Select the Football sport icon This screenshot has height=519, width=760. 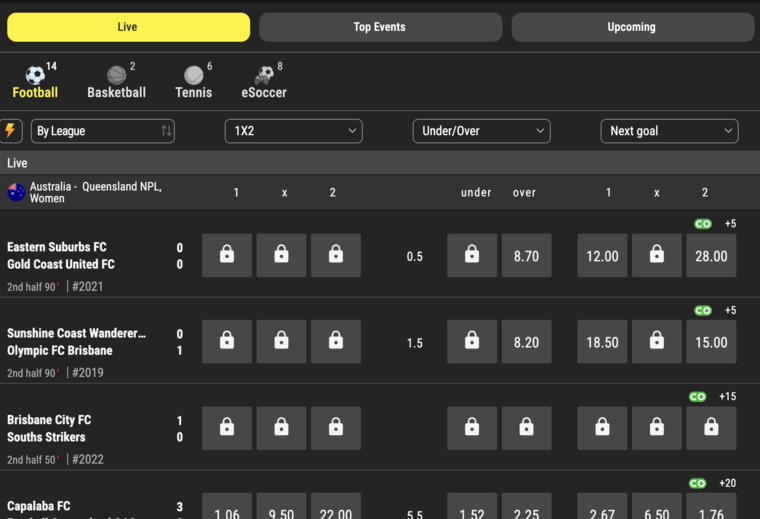point(35,76)
